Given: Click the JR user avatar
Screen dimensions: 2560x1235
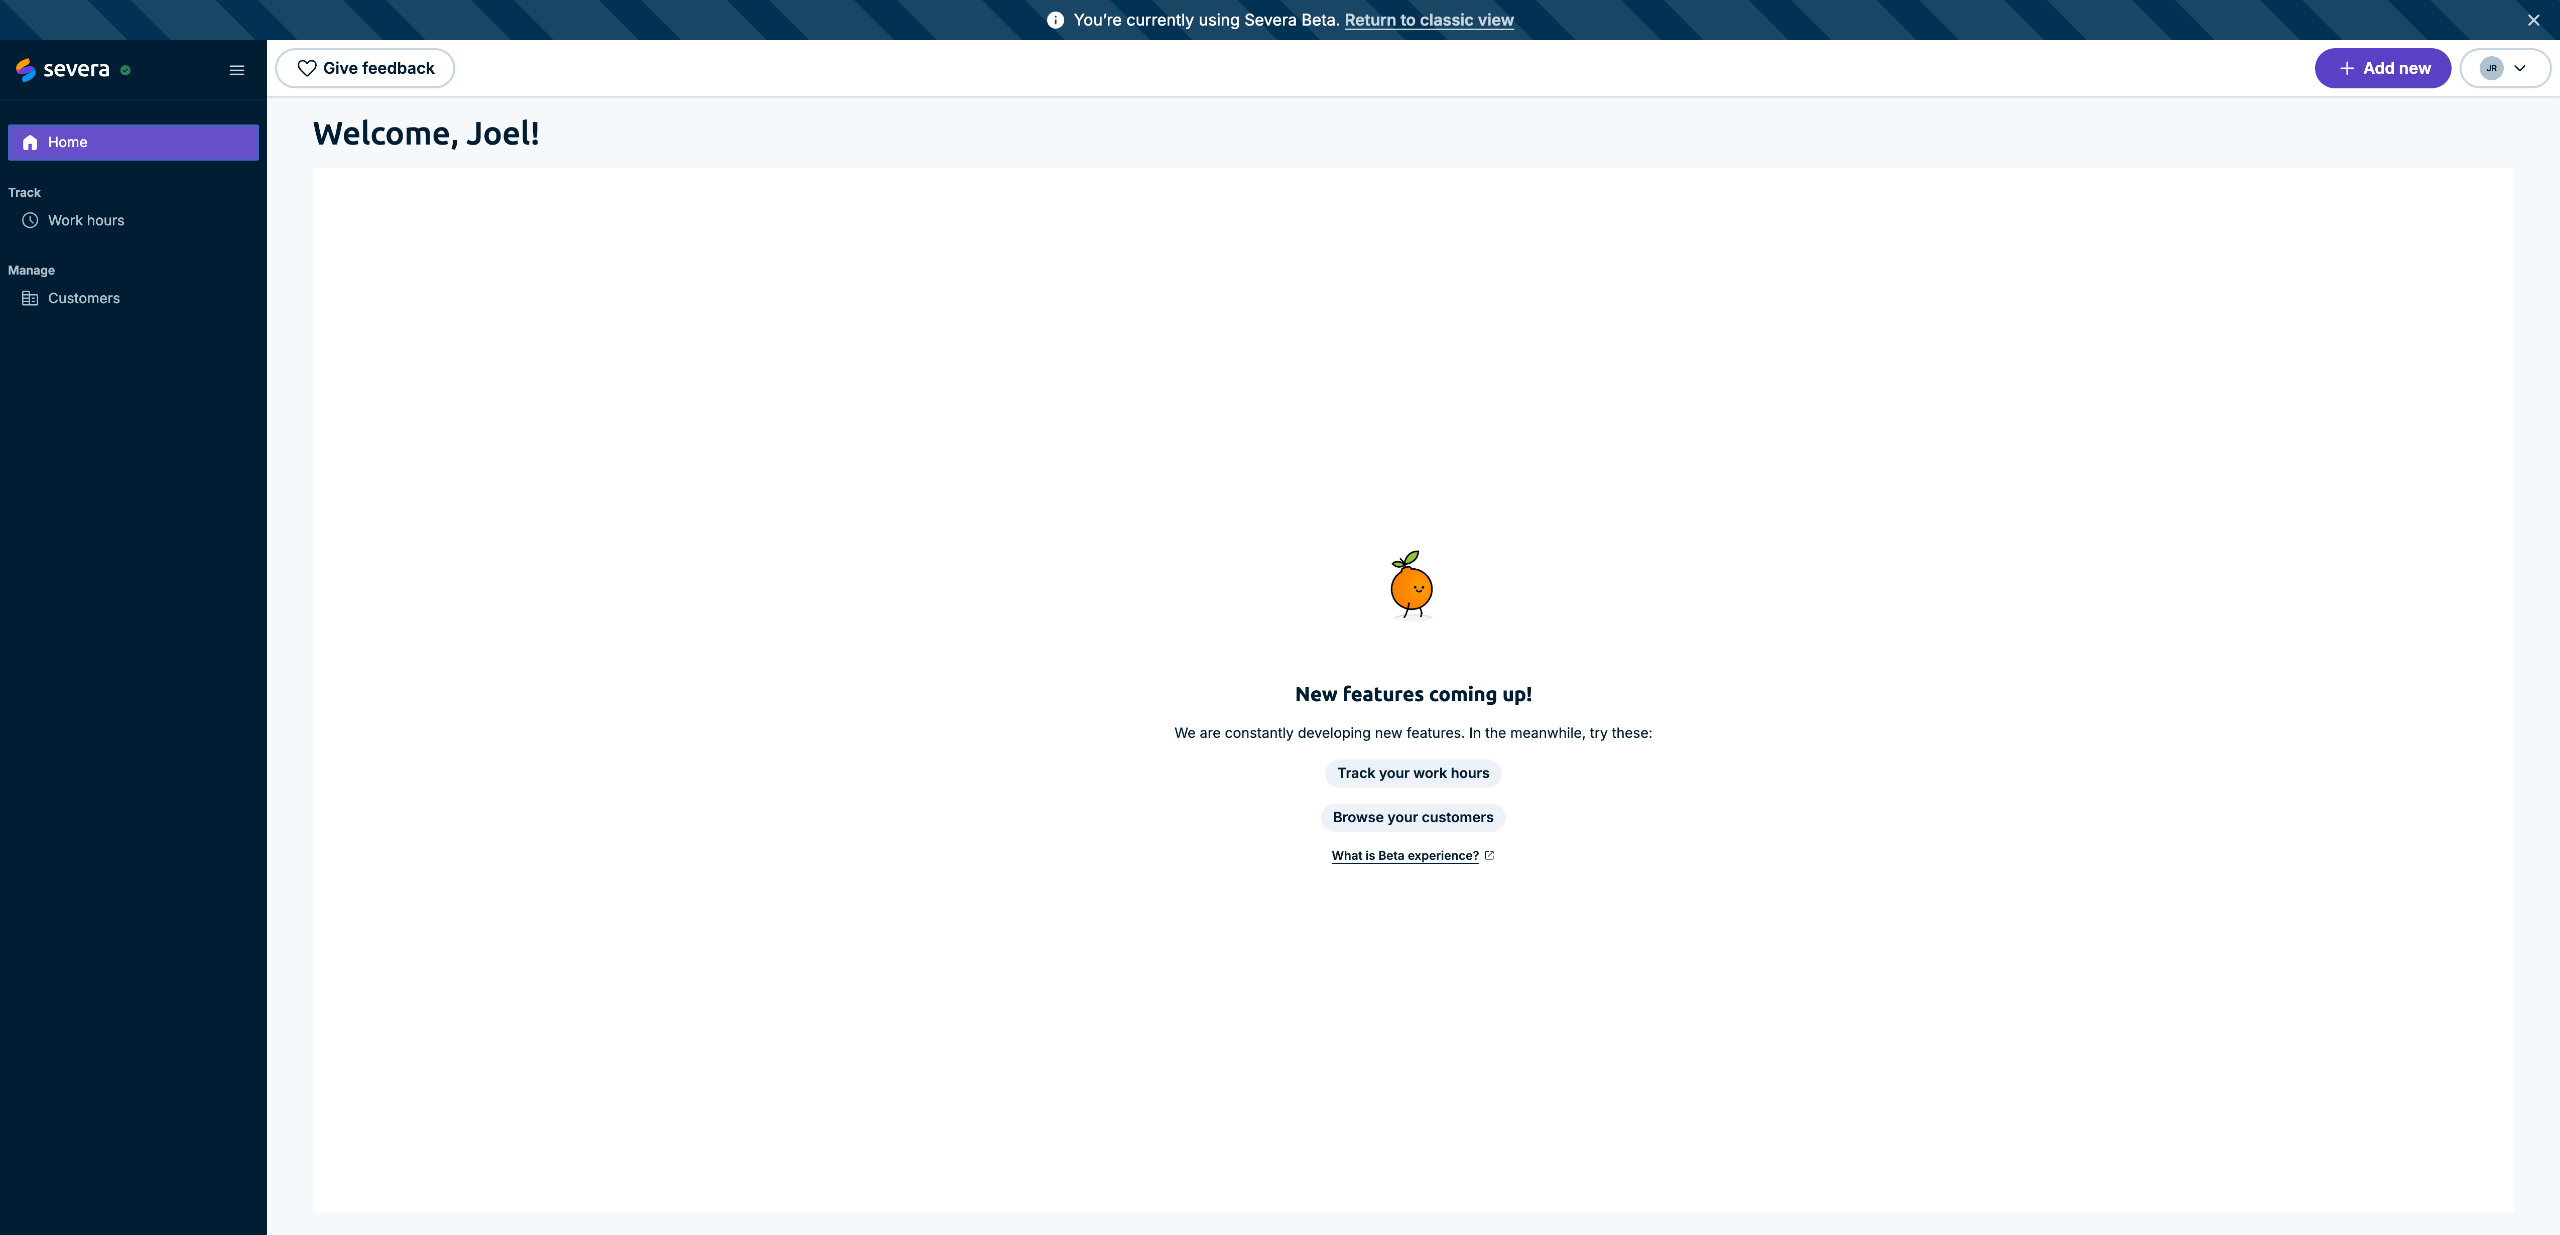Looking at the screenshot, I should pos(2492,68).
